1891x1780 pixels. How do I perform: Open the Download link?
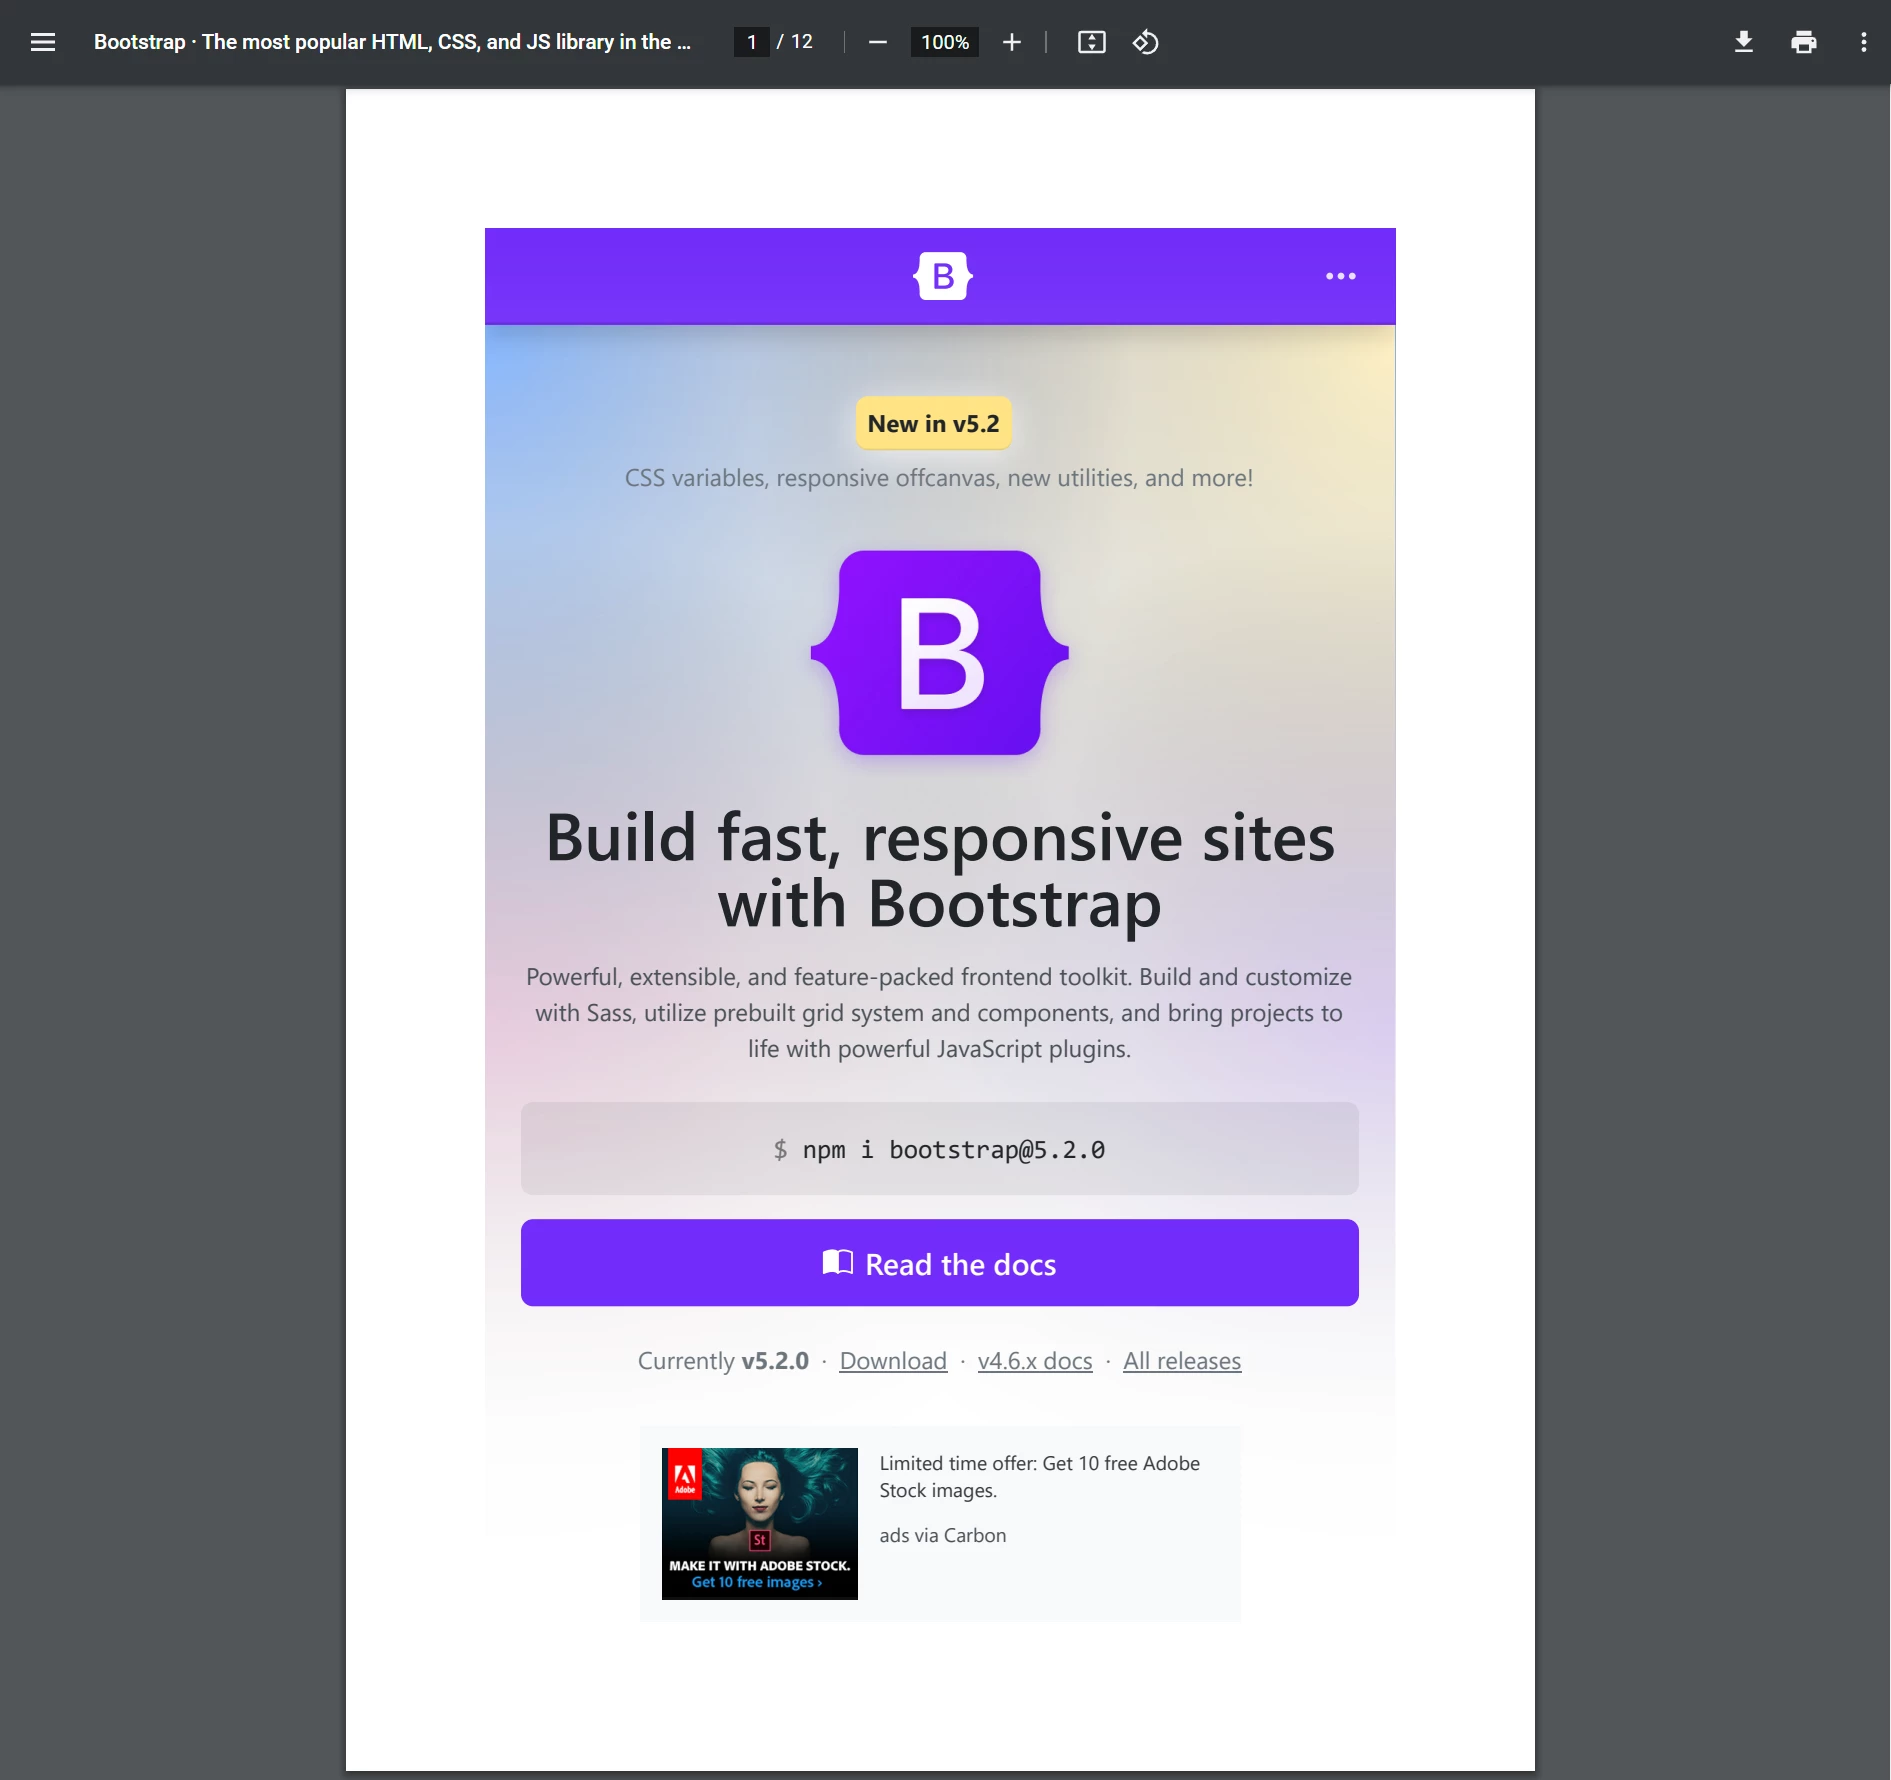point(893,1361)
